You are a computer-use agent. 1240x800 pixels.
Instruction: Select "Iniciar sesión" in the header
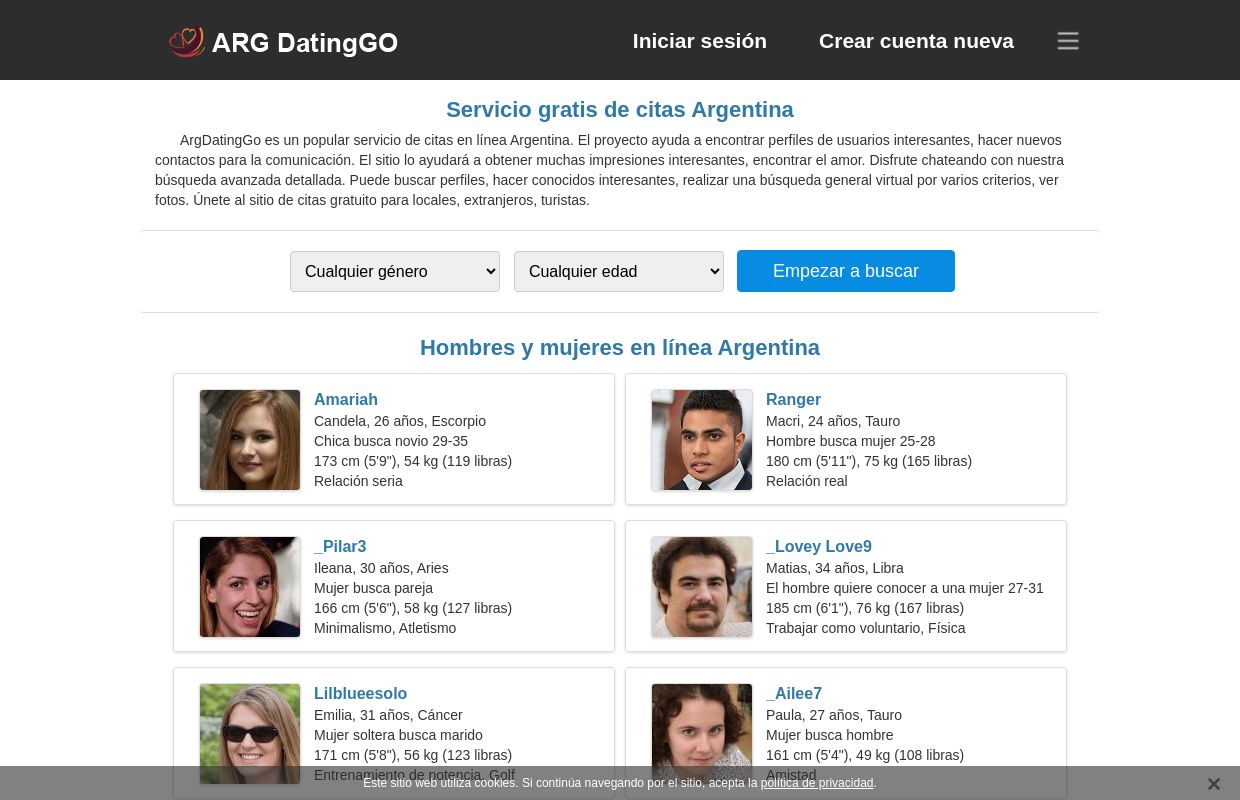point(699,41)
